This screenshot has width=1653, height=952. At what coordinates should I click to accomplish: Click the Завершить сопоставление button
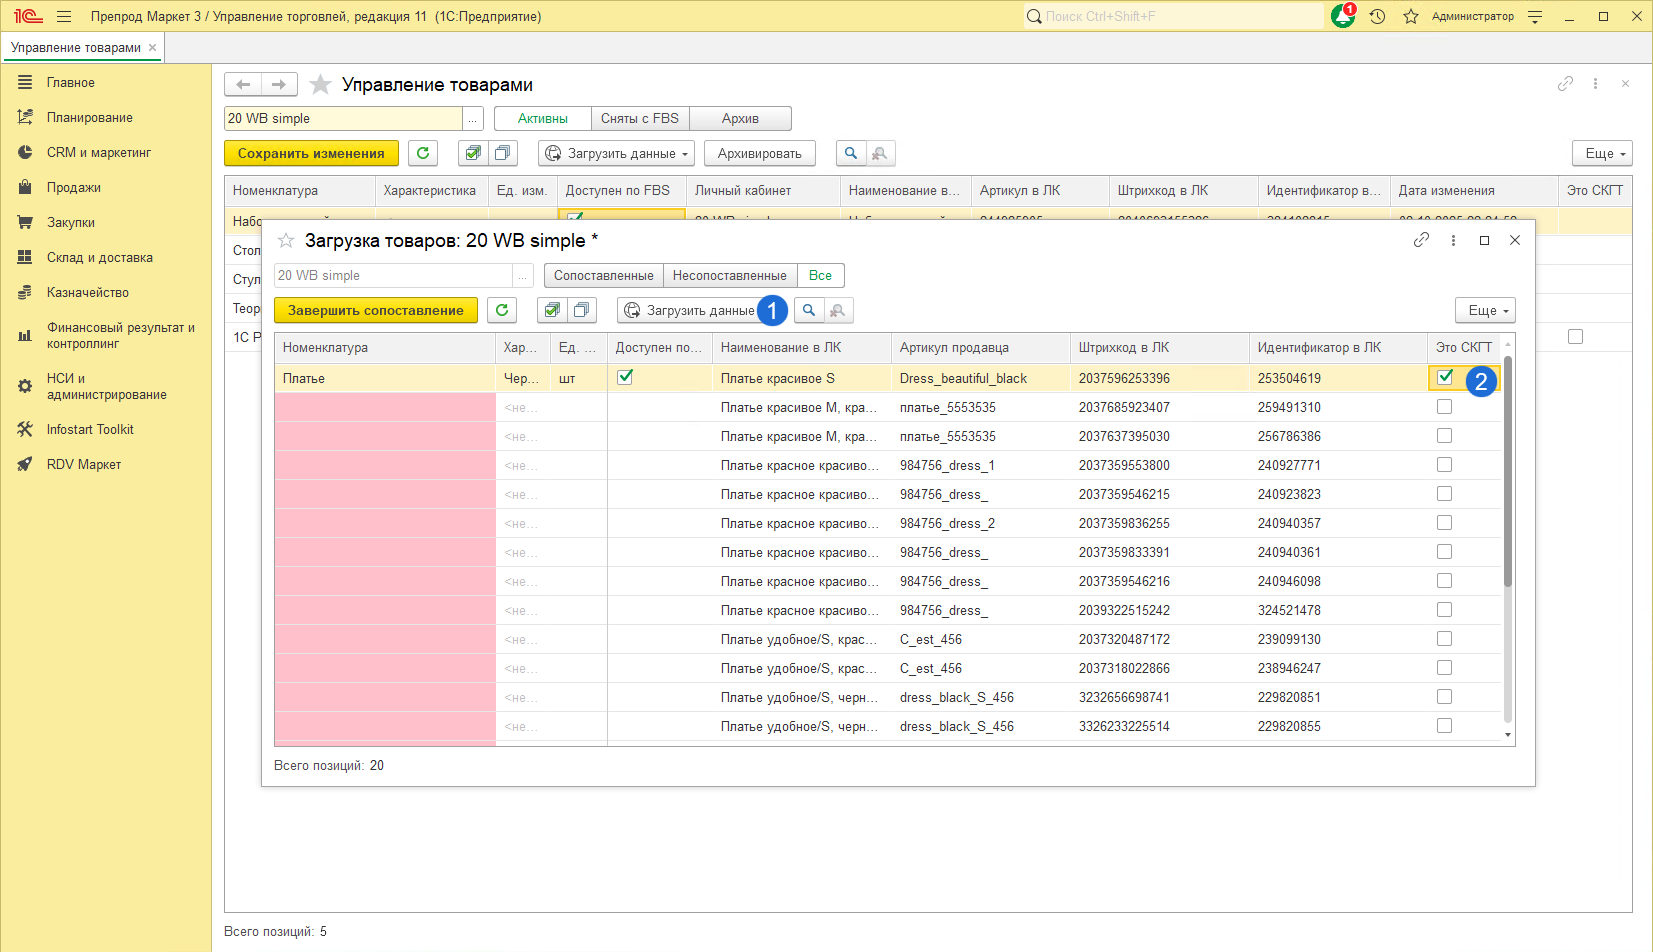pos(375,310)
